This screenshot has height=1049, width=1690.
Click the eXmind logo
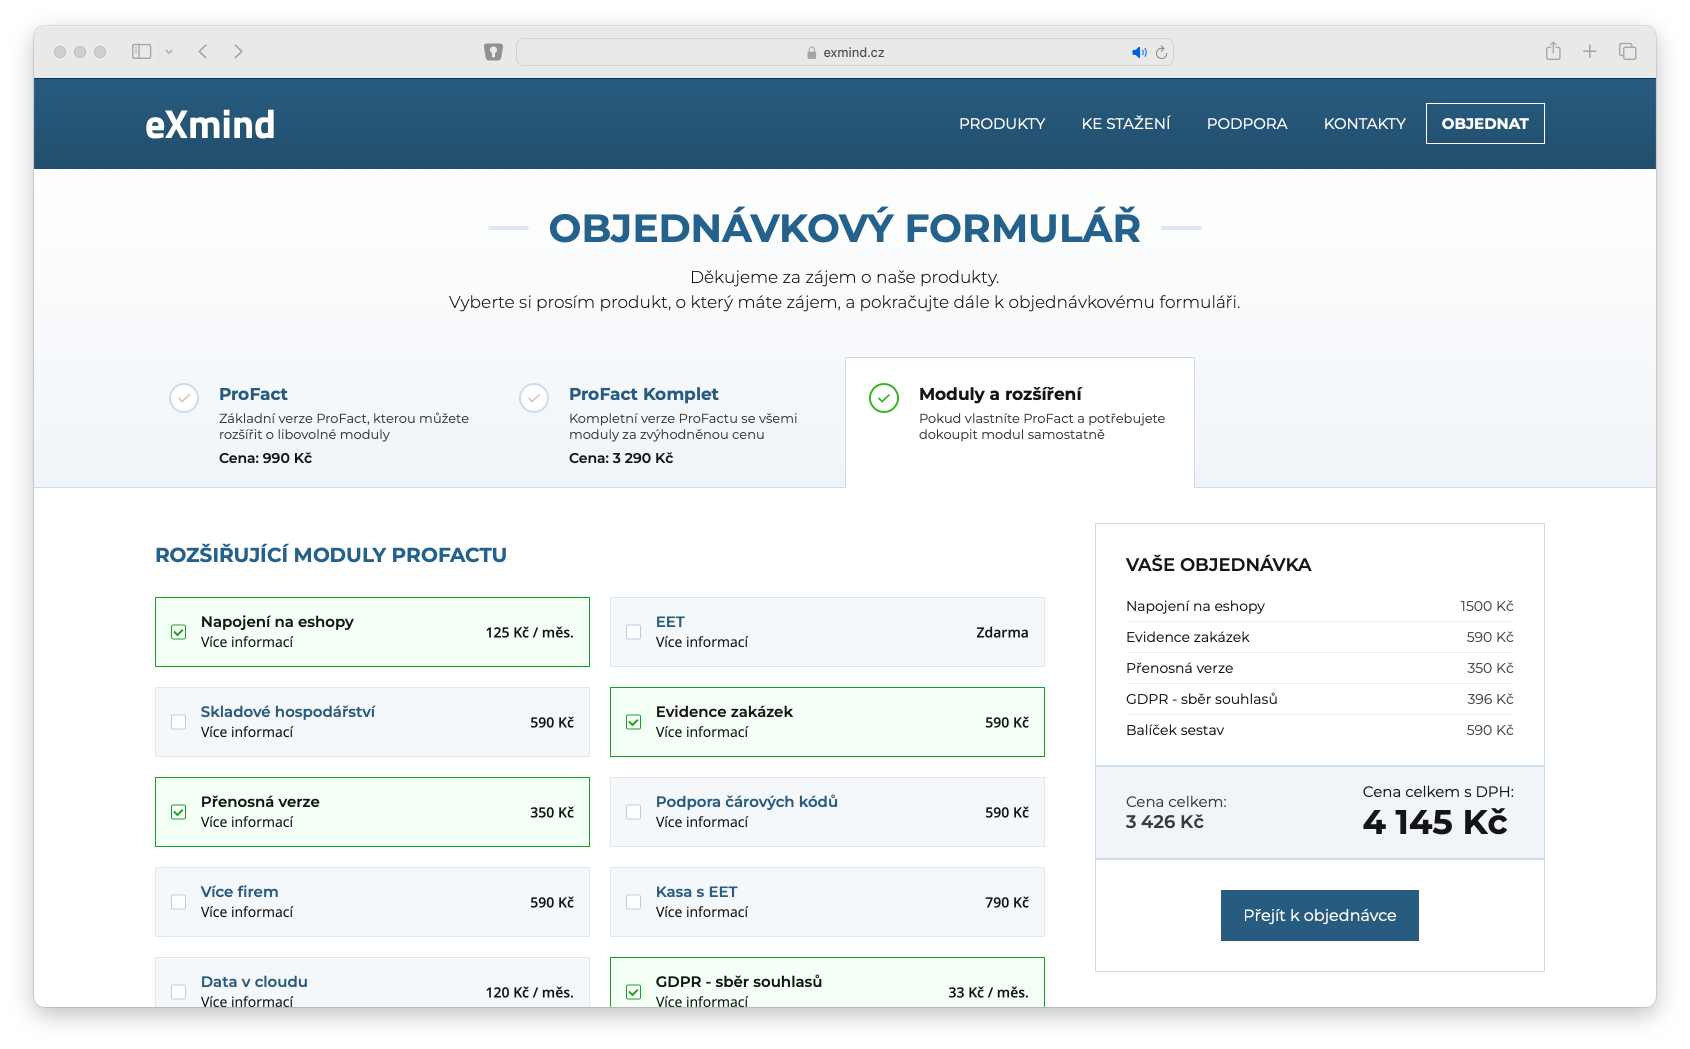click(x=210, y=124)
